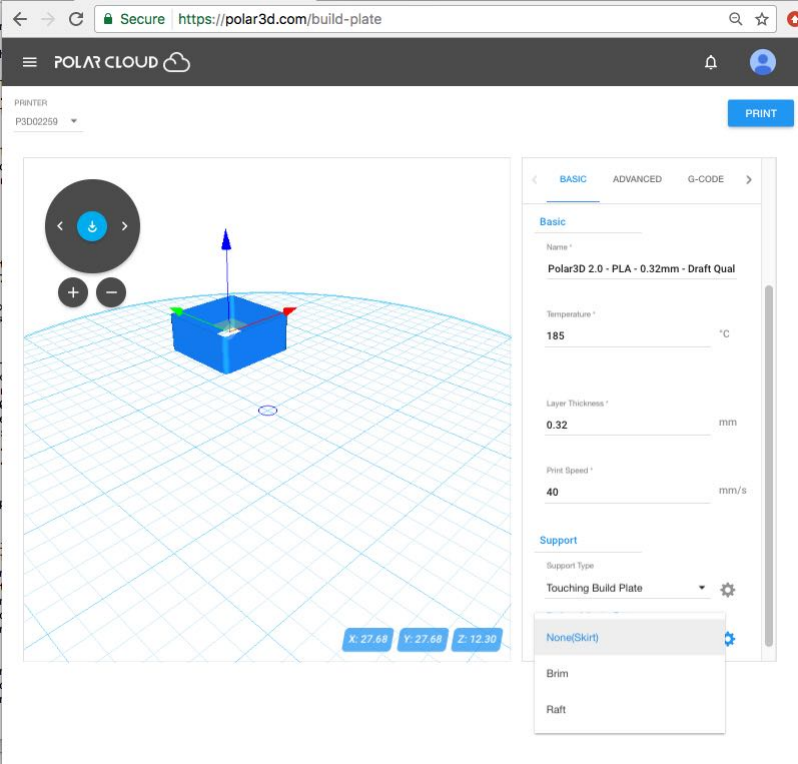The image size is (798, 764).
Task: Go forward in browser history
Action: pos(48,19)
